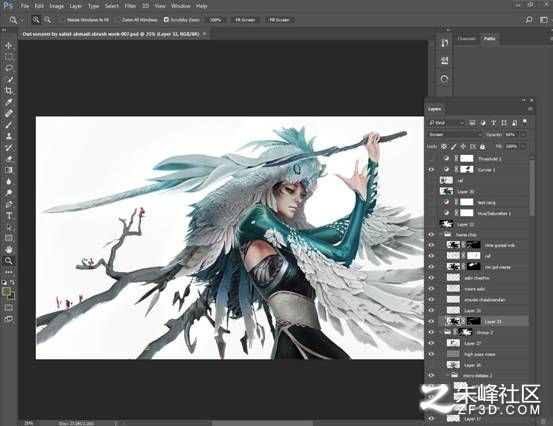This screenshot has height=426, width=553.
Task: Lock transparent pixels icon in Layers
Action: tap(444, 146)
